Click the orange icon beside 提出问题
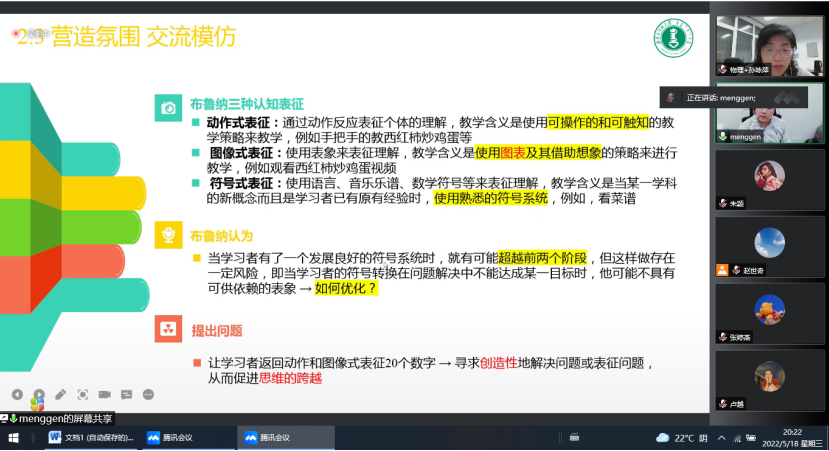Image resolution: width=829 pixels, height=451 pixels. (x=169, y=330)
